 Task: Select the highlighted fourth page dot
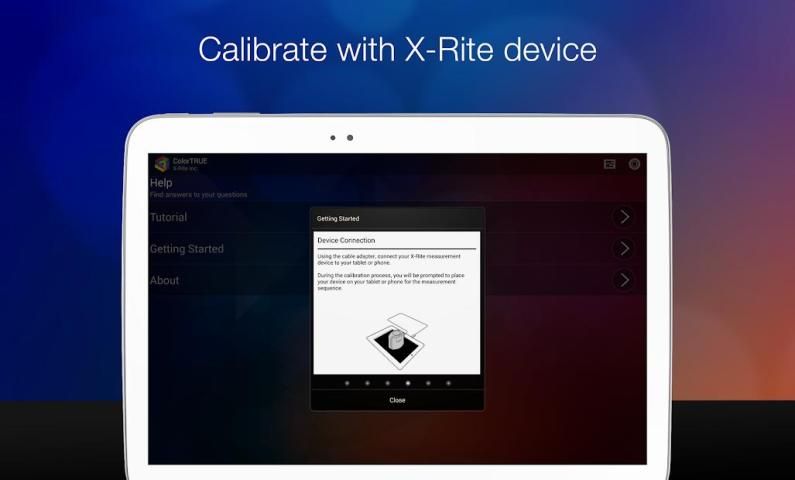(407, 383)
